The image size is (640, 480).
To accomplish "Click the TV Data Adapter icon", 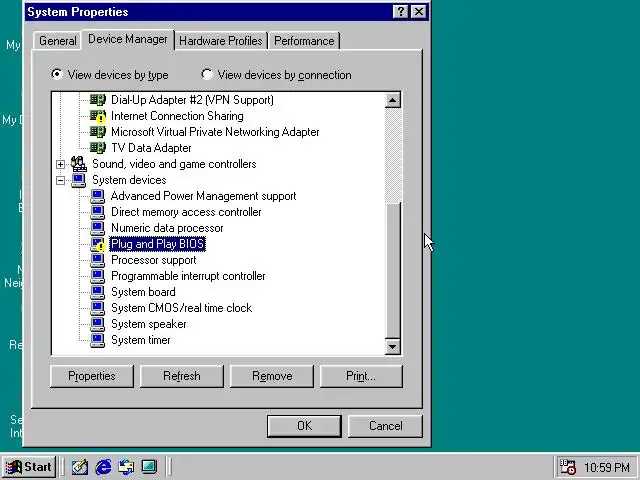I will pyautogui.click(x=98, y=148).
